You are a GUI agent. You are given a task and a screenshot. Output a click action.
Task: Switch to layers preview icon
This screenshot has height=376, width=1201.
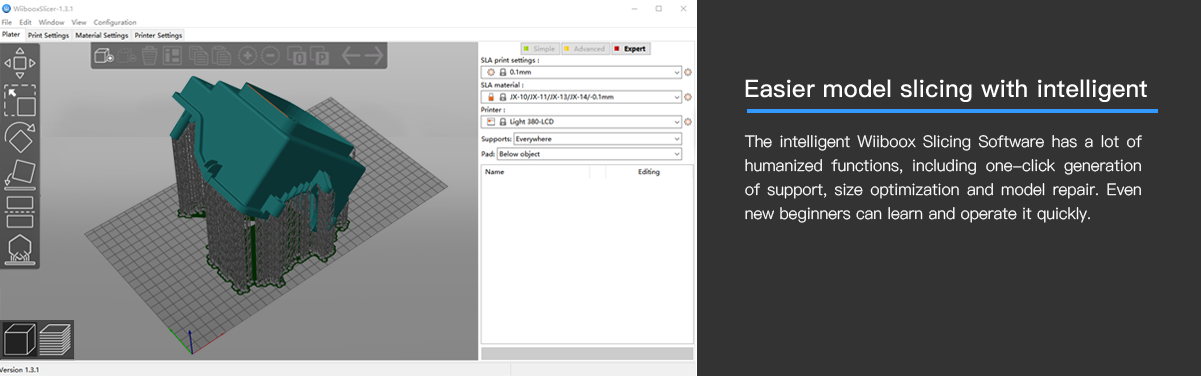pyautogui.click(x=55, y=340)
